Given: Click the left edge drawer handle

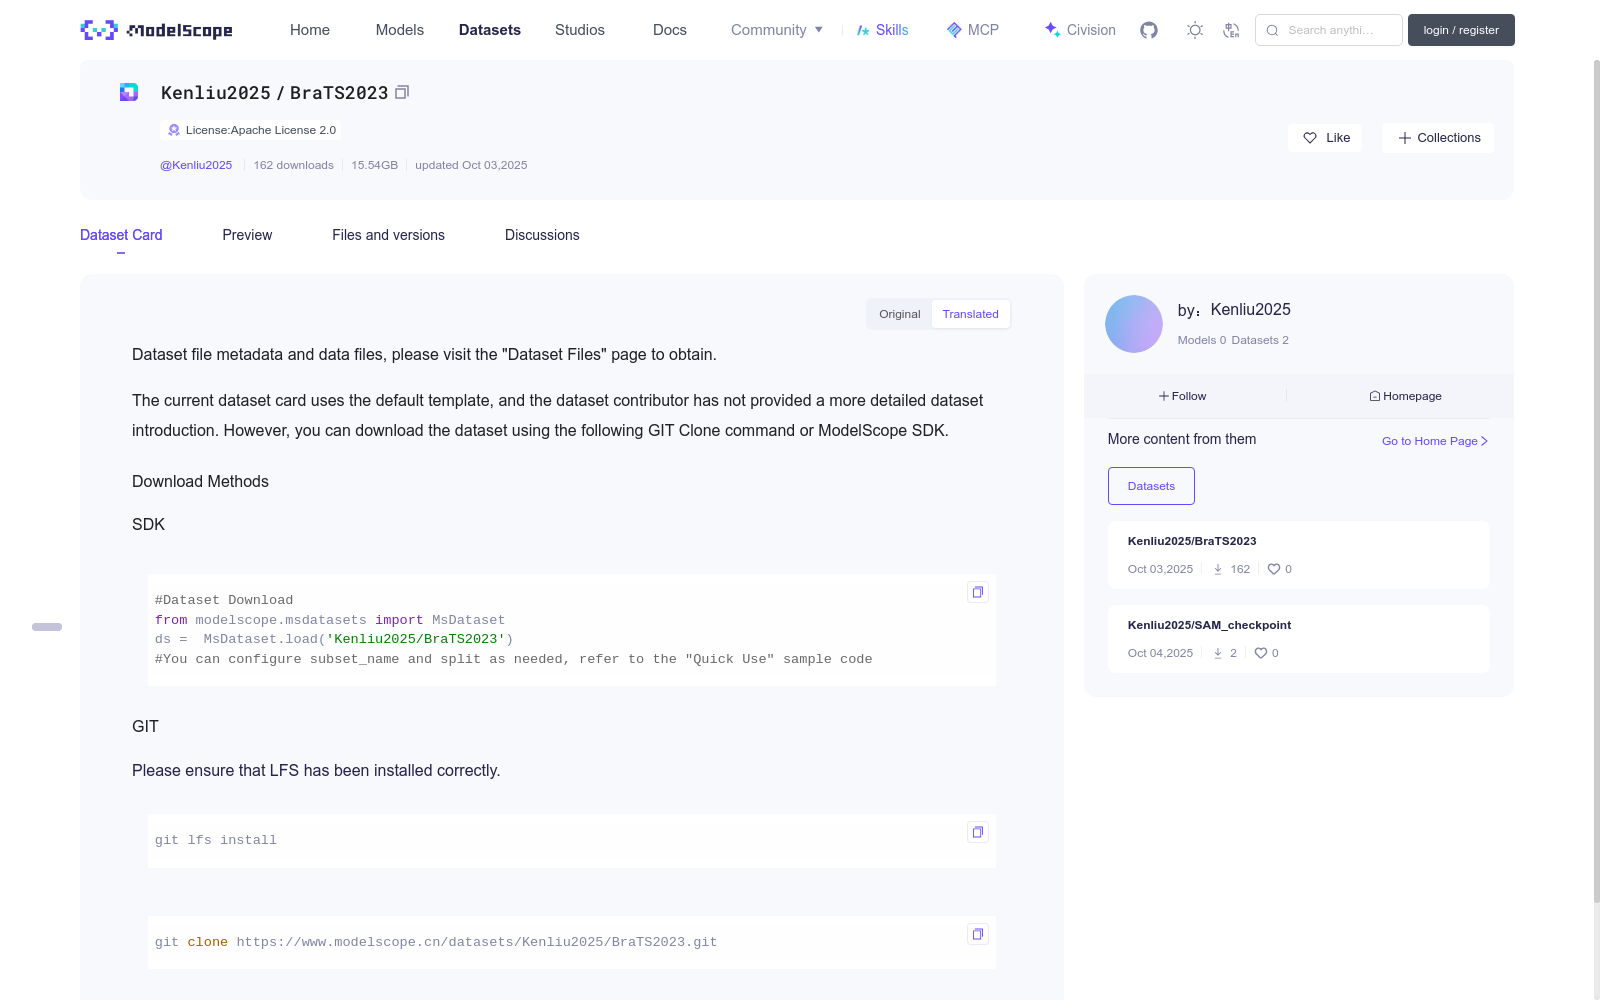Looking at the screenshot, I should pyautogui.click(x=47, y=627).
